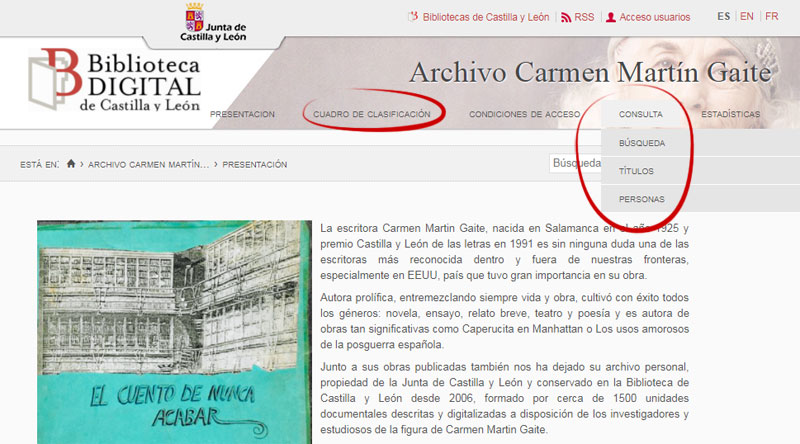Click the Presentación breadcrumb entry
800x444 pixels.
(x=255, y=164)
